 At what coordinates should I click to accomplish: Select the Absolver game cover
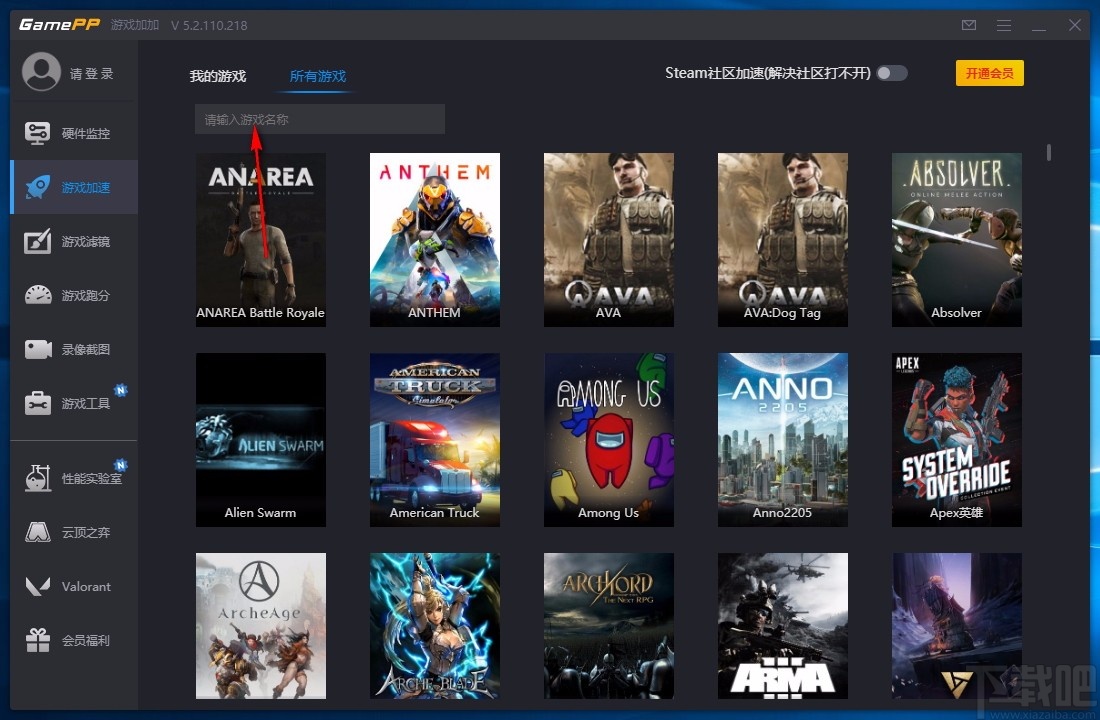tap(957, 239)
